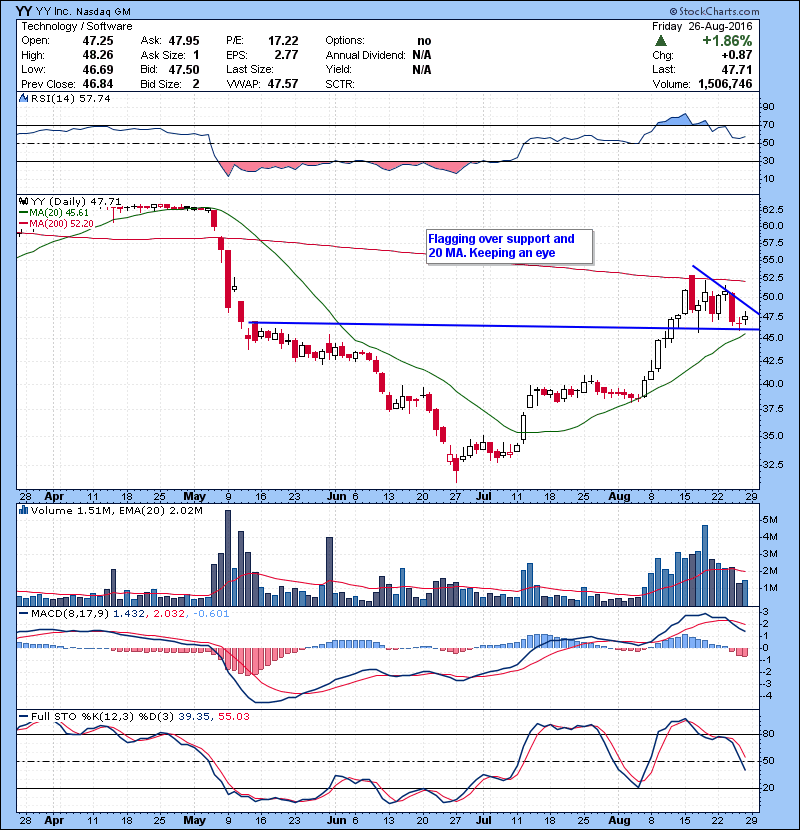Select the MA(20) 45.61 legend label
The image size is (800, 830).
click(59, 213)
